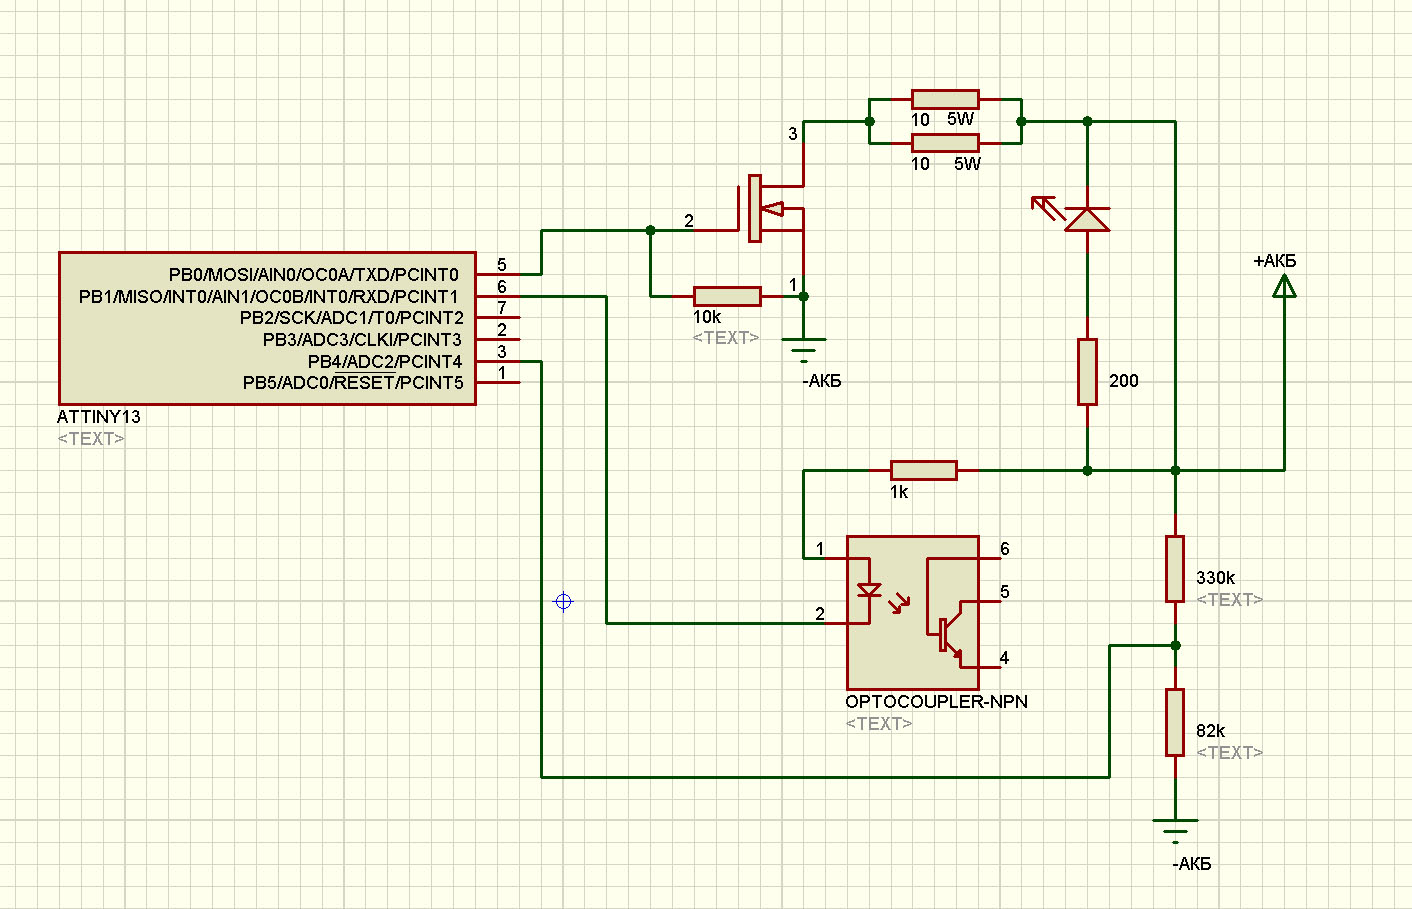This screenshot has width=1412, height=909.
Task: Select the LED diode symbol
Action: (x=1087, y=218)
